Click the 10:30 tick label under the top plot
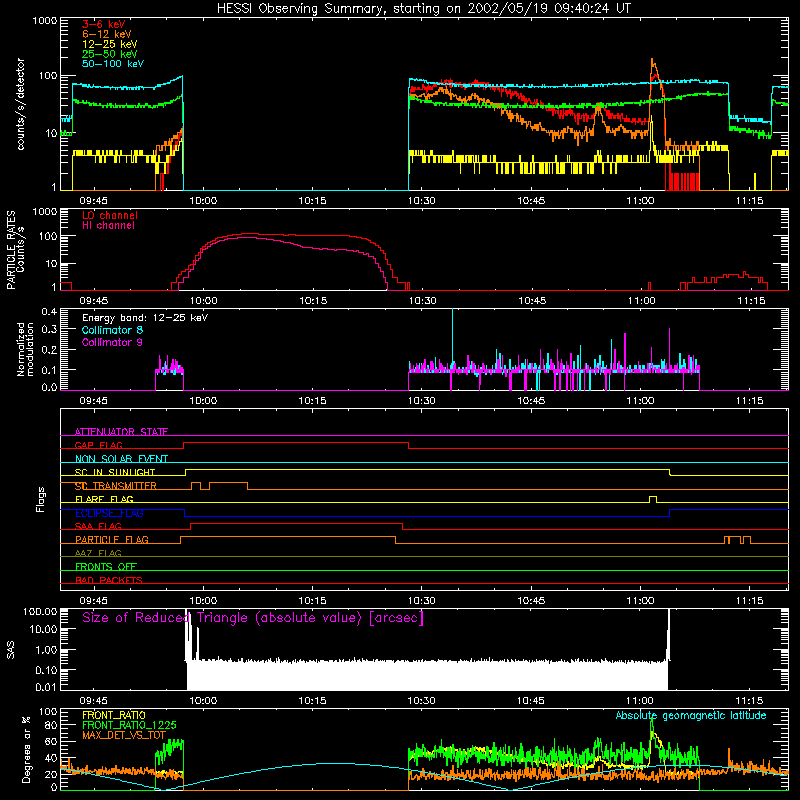 pyautogui.click(x=421, y=201)
